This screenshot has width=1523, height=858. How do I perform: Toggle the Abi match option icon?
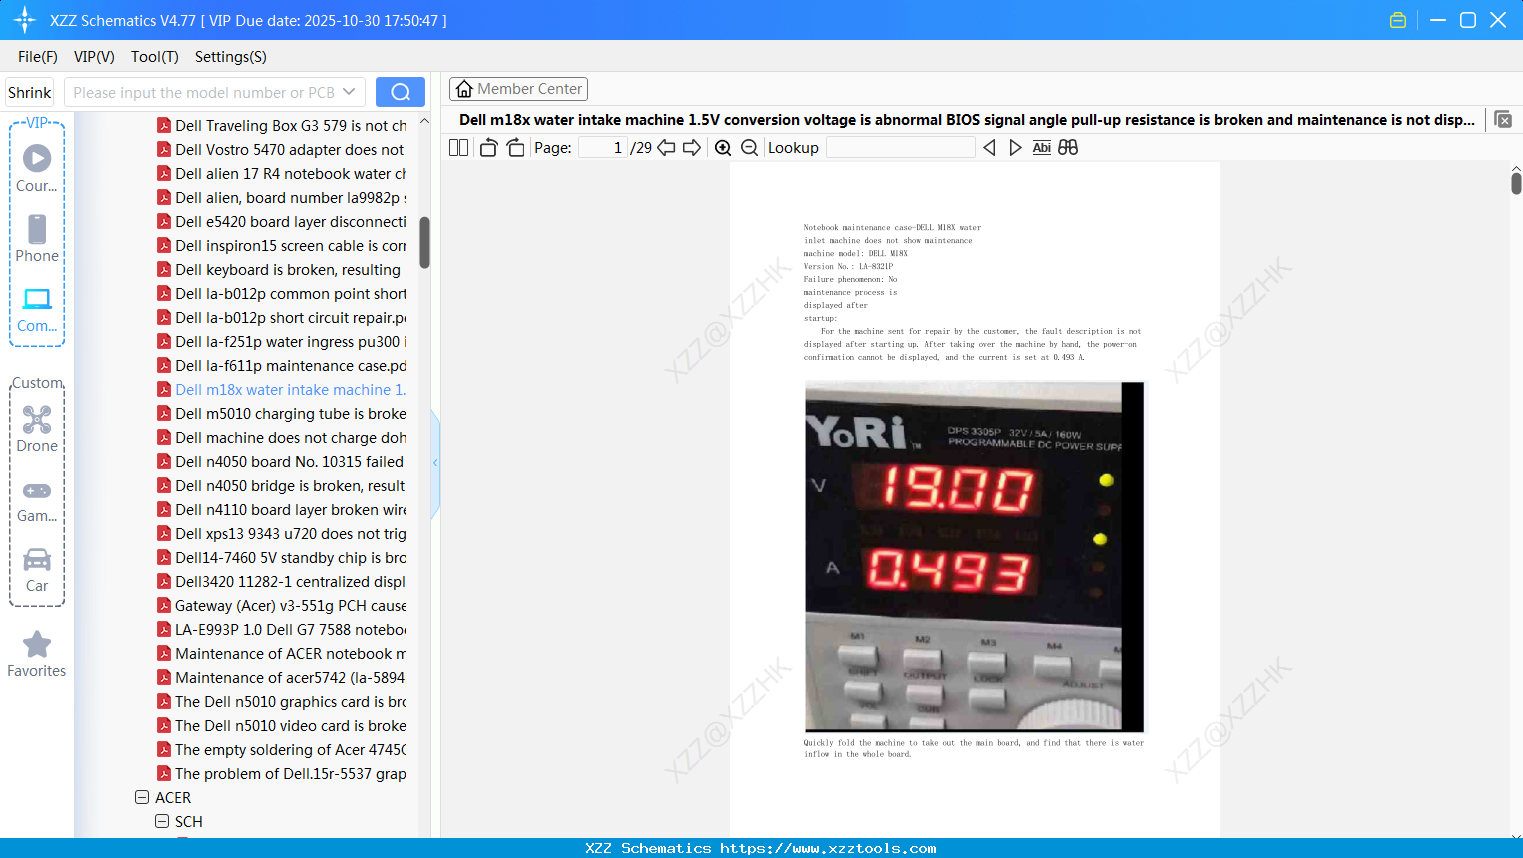1042,148
